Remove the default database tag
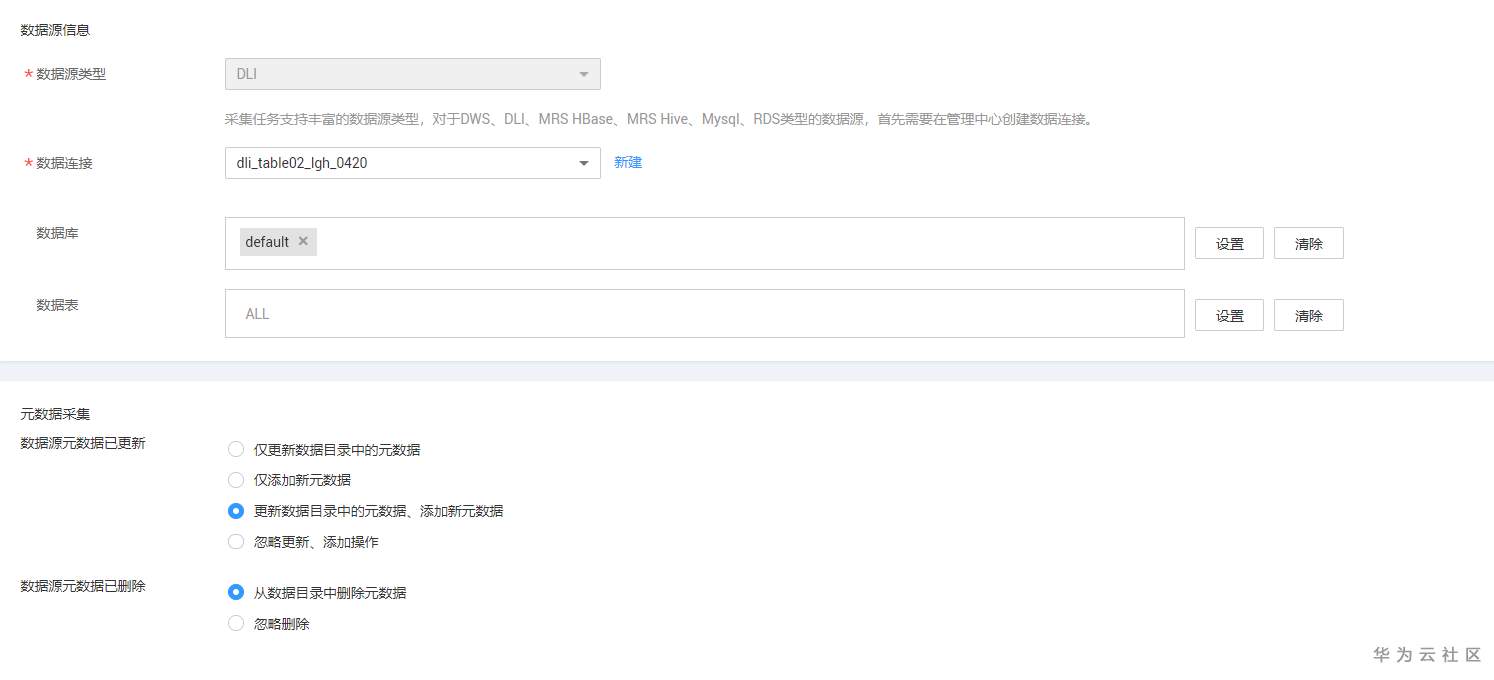The height and width of the screenshot is (680, 1494). [x=303, y=241]
